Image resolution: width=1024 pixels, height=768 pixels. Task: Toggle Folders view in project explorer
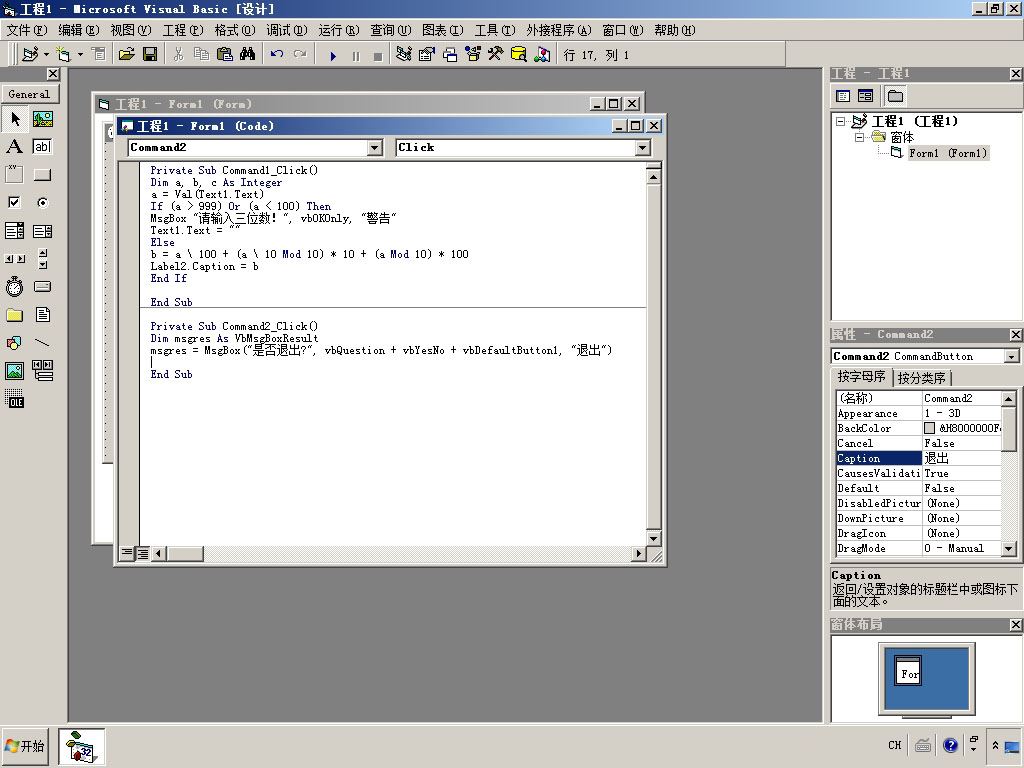pyautogui.click(x=895, y=97)
